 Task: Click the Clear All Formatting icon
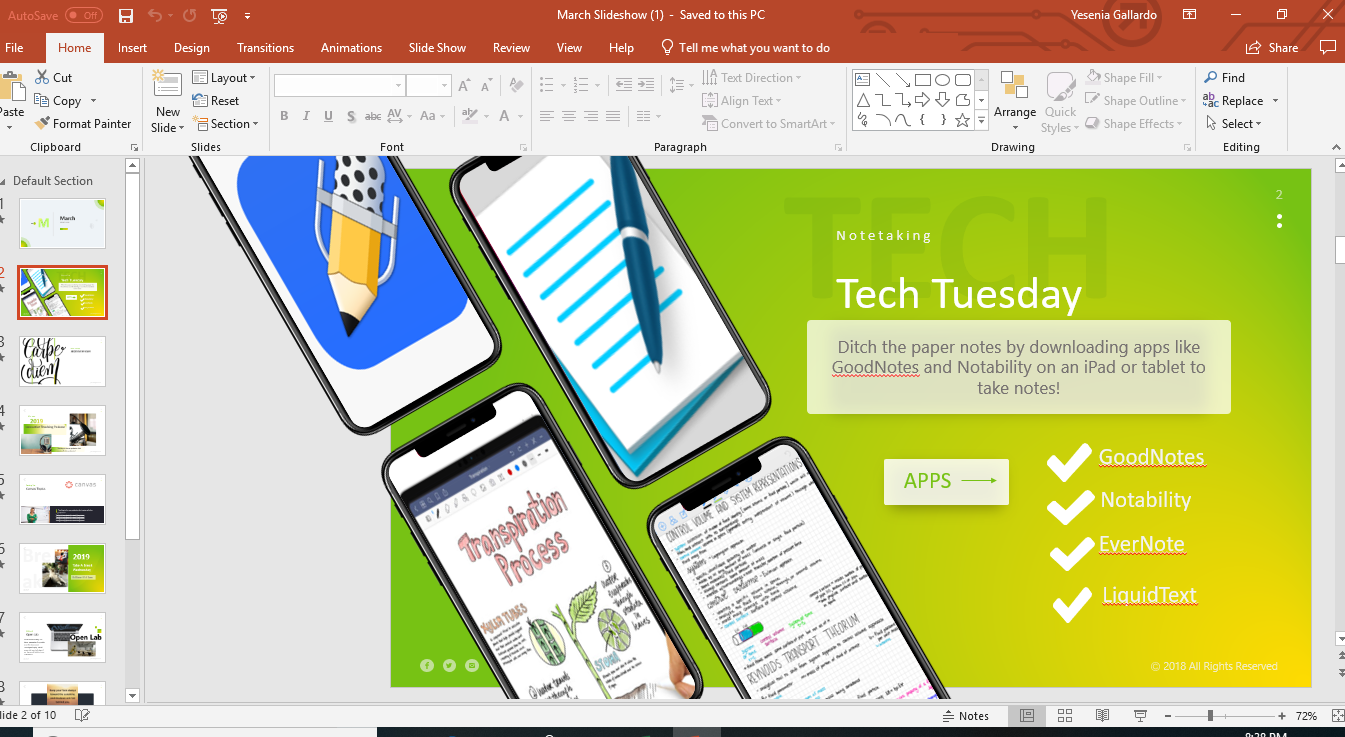516,85
